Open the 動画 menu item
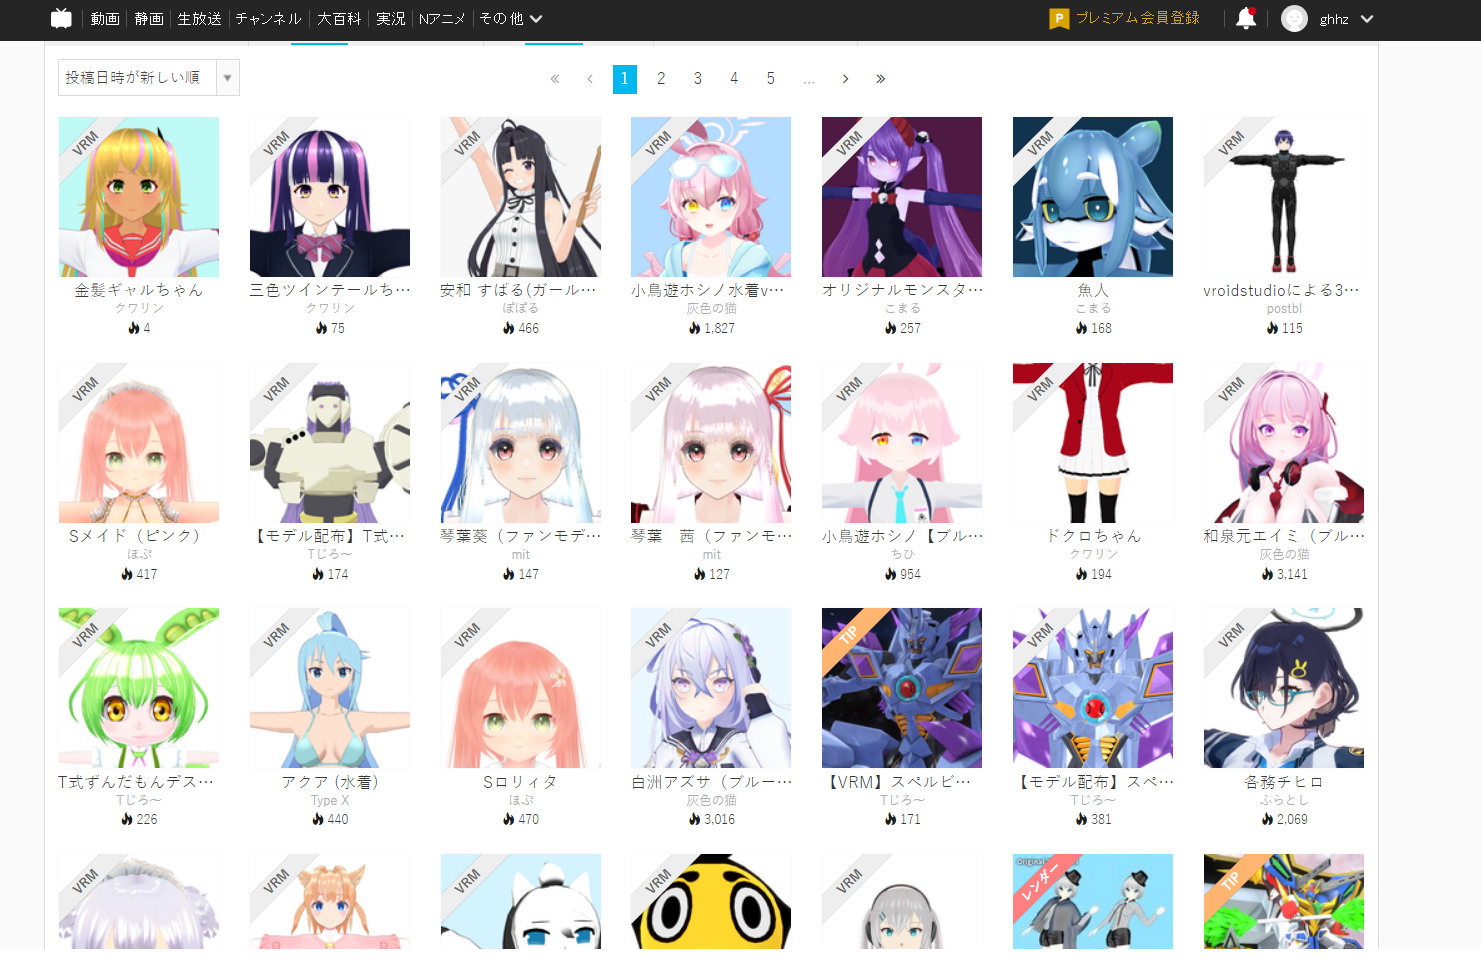The width and height of the screenshot is (1481, 958). (105, 19)
